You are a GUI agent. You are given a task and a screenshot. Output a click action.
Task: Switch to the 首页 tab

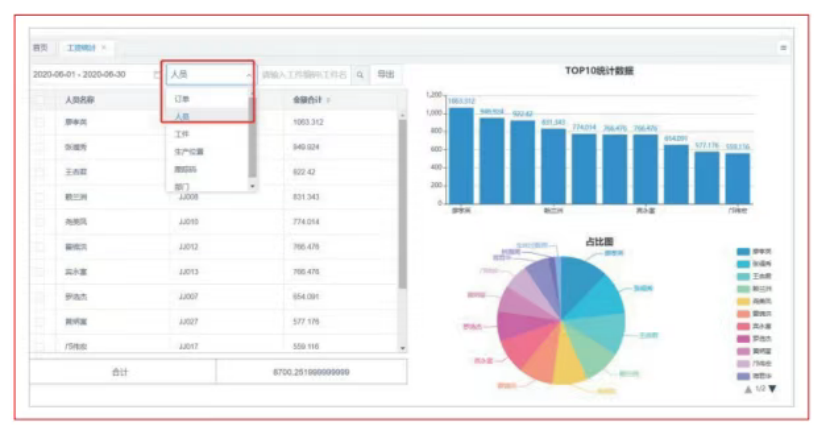(x=40, y=48)
